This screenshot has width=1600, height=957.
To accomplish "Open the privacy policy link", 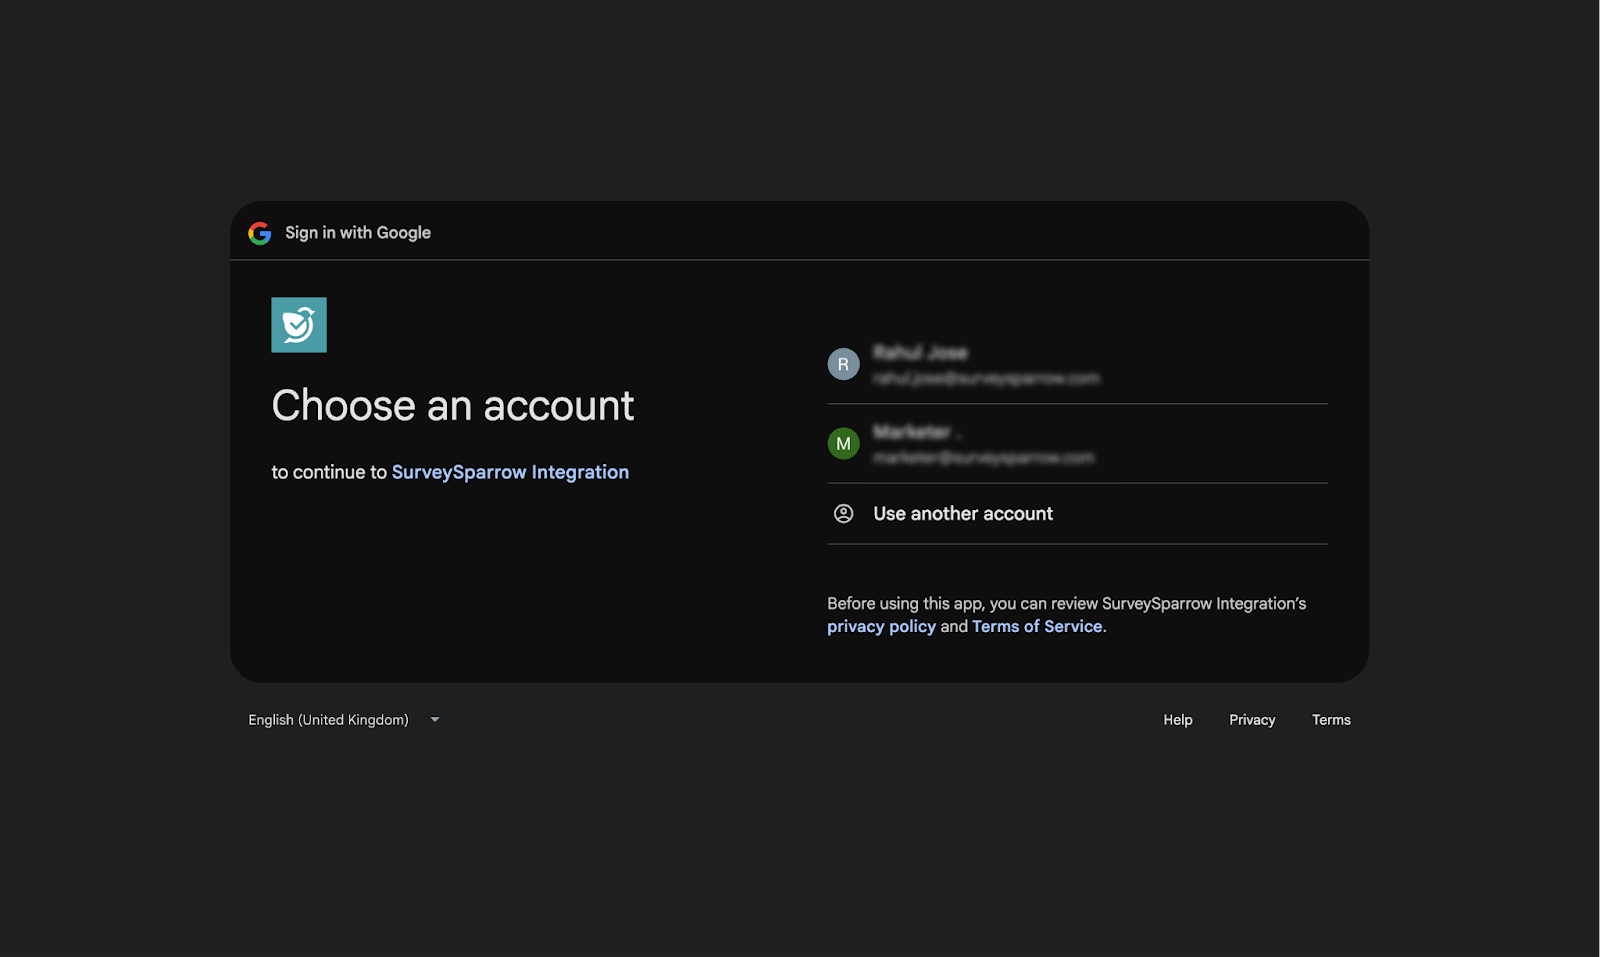I will 881,627.
